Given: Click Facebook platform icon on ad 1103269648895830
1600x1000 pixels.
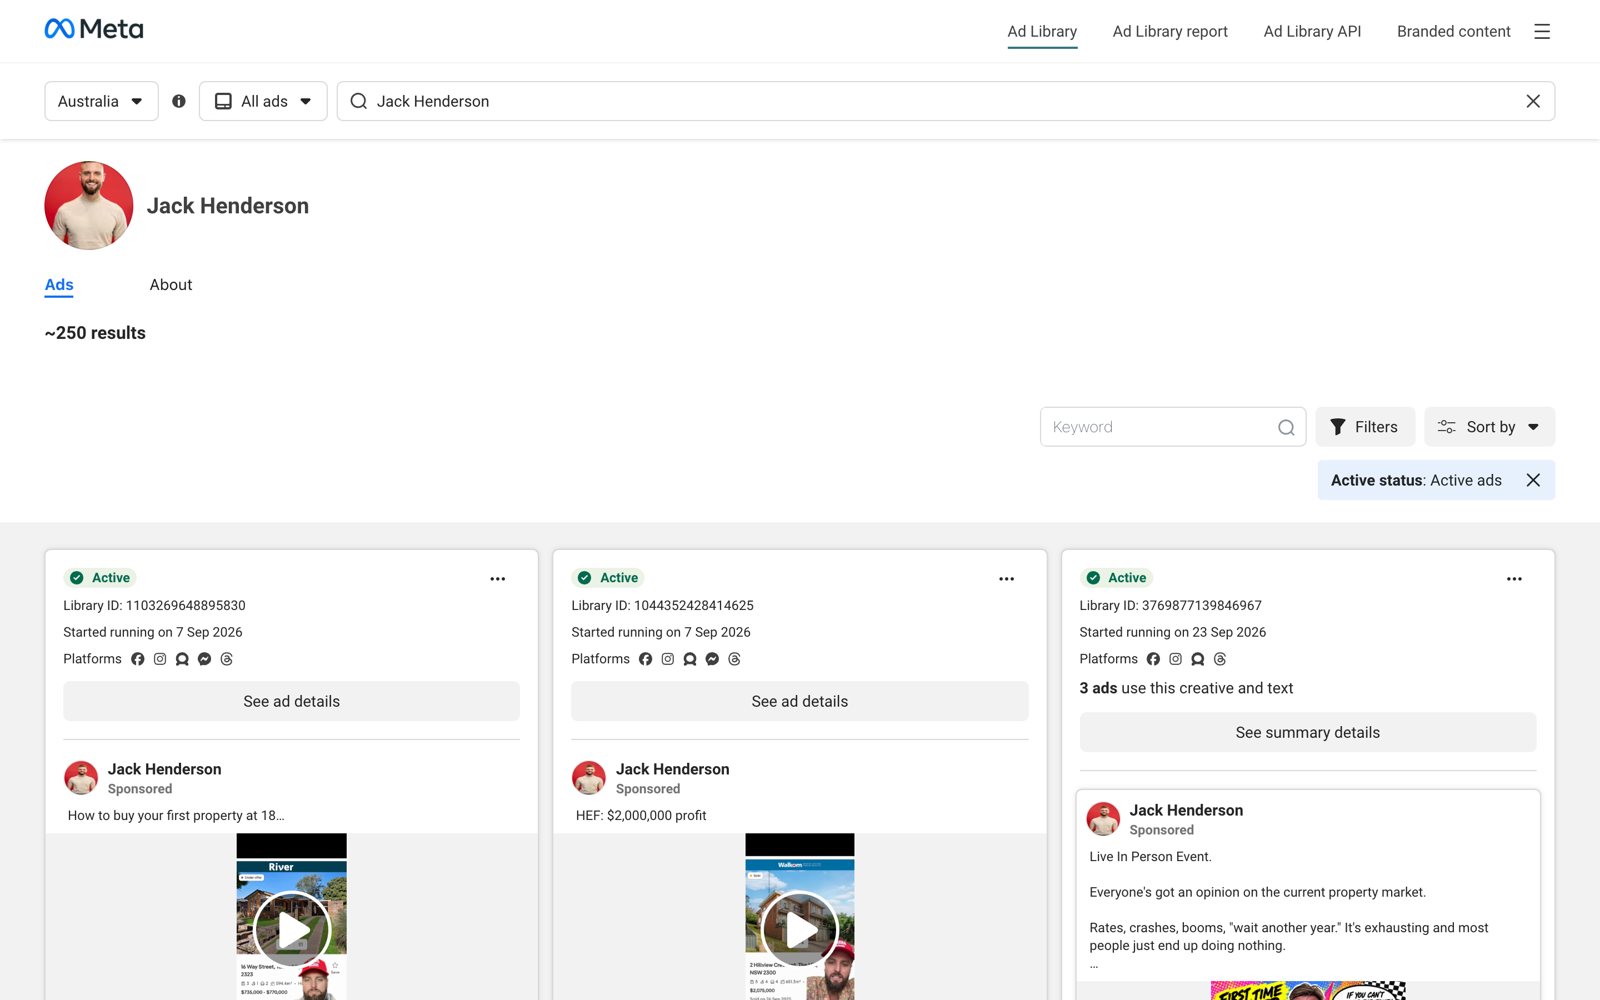Looking at the screenshot, I should [x=138, y=659].
